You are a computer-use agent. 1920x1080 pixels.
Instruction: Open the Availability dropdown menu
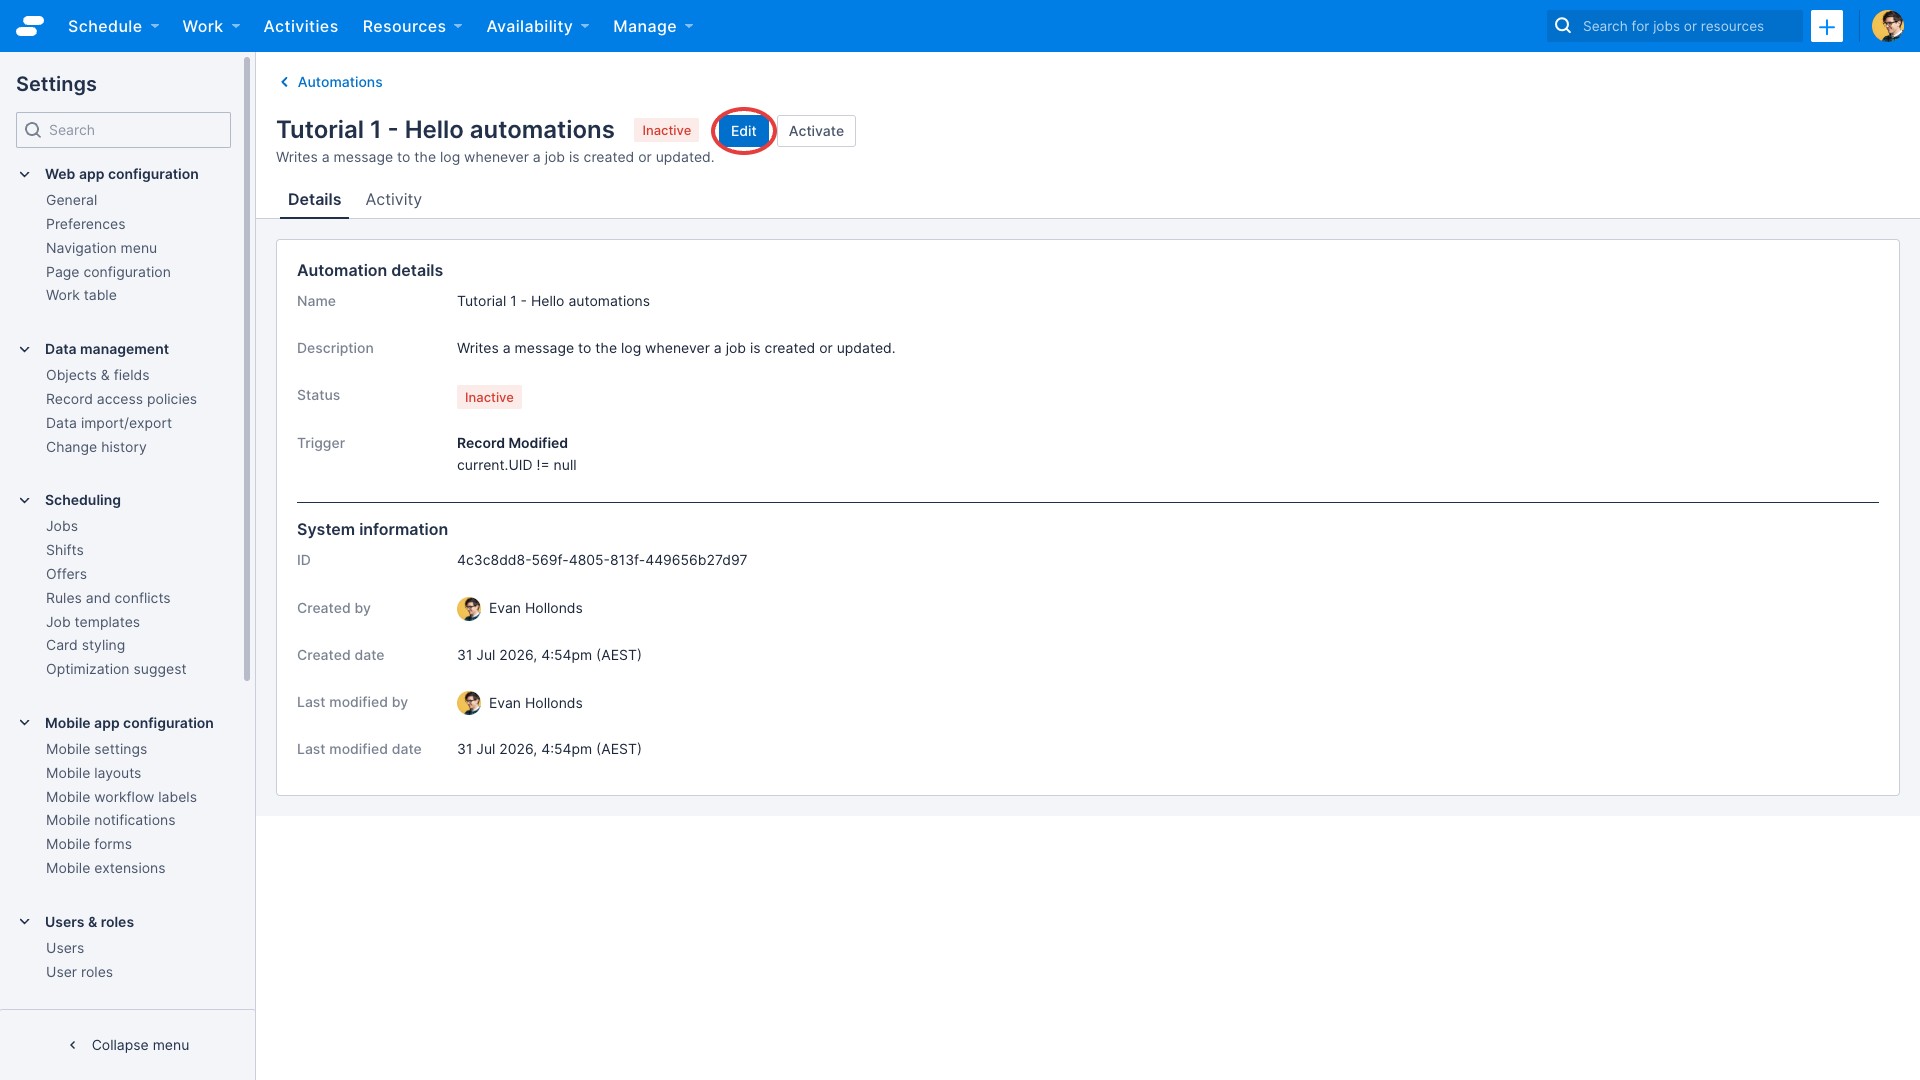[x=538, y=26]
